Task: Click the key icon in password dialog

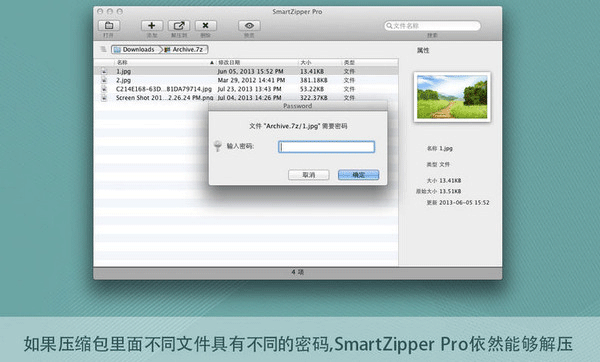Action: [x=218, y=146]
